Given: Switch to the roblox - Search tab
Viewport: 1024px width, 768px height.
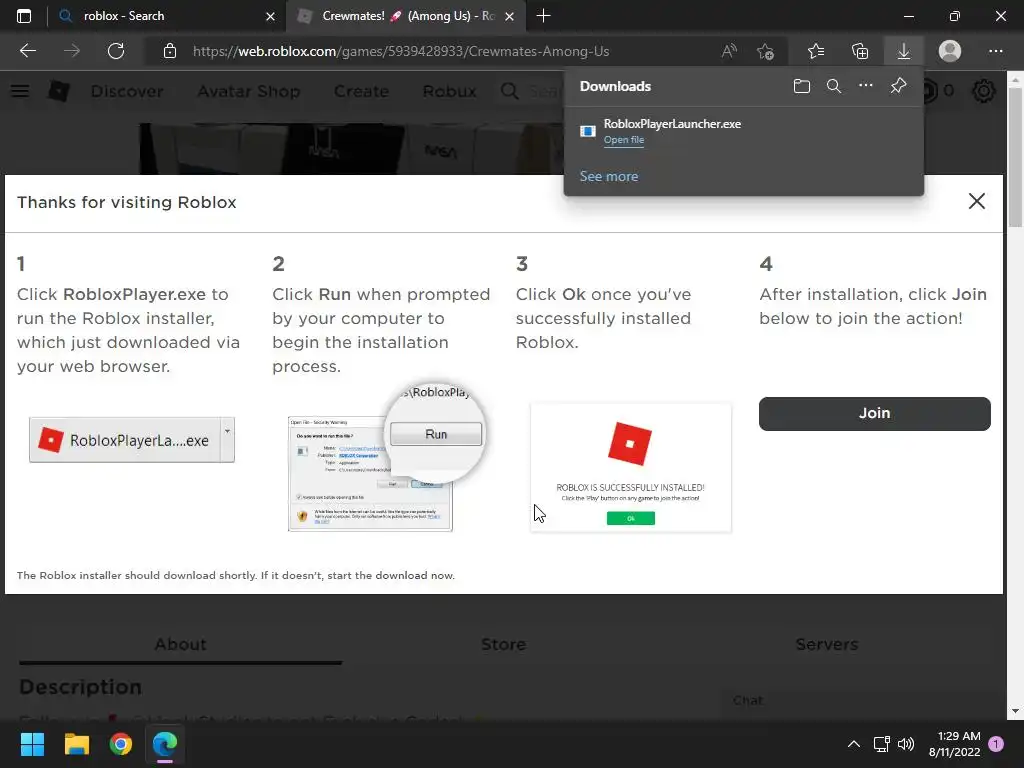Looking at the screenshot, I should 167,16.
